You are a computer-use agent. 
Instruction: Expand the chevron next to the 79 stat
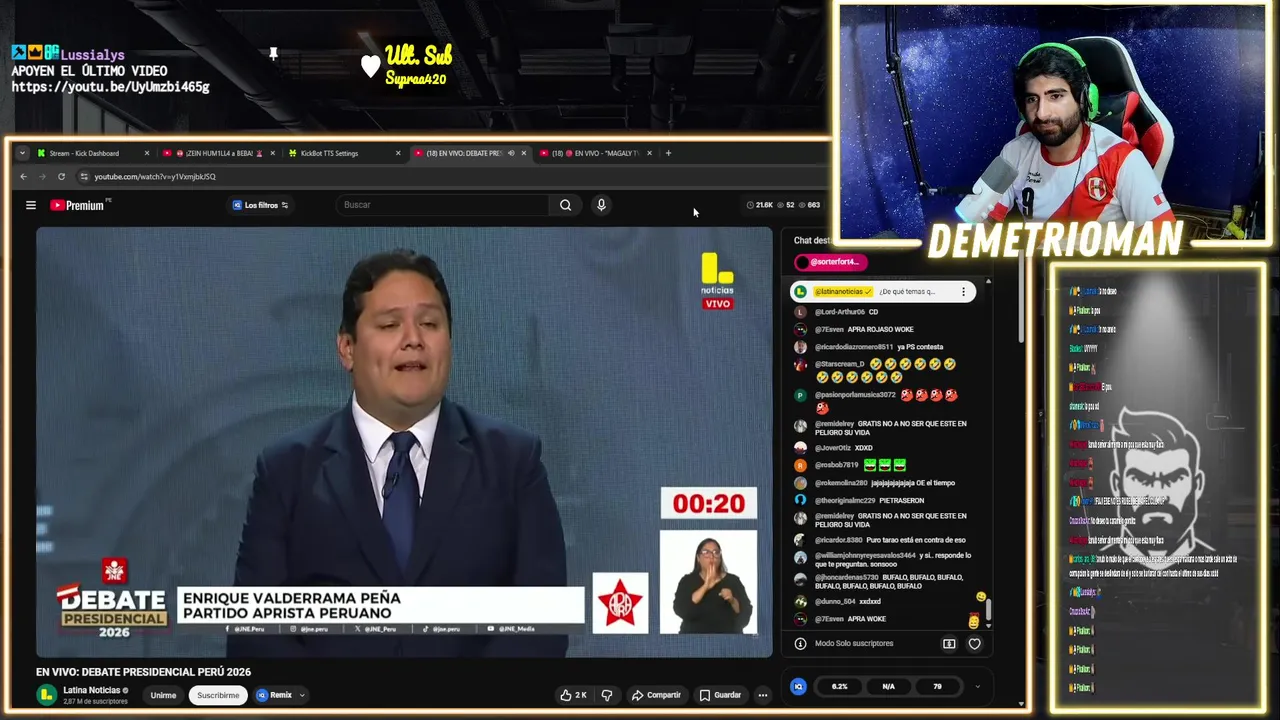pyautogui.click(x=977, y=686)
